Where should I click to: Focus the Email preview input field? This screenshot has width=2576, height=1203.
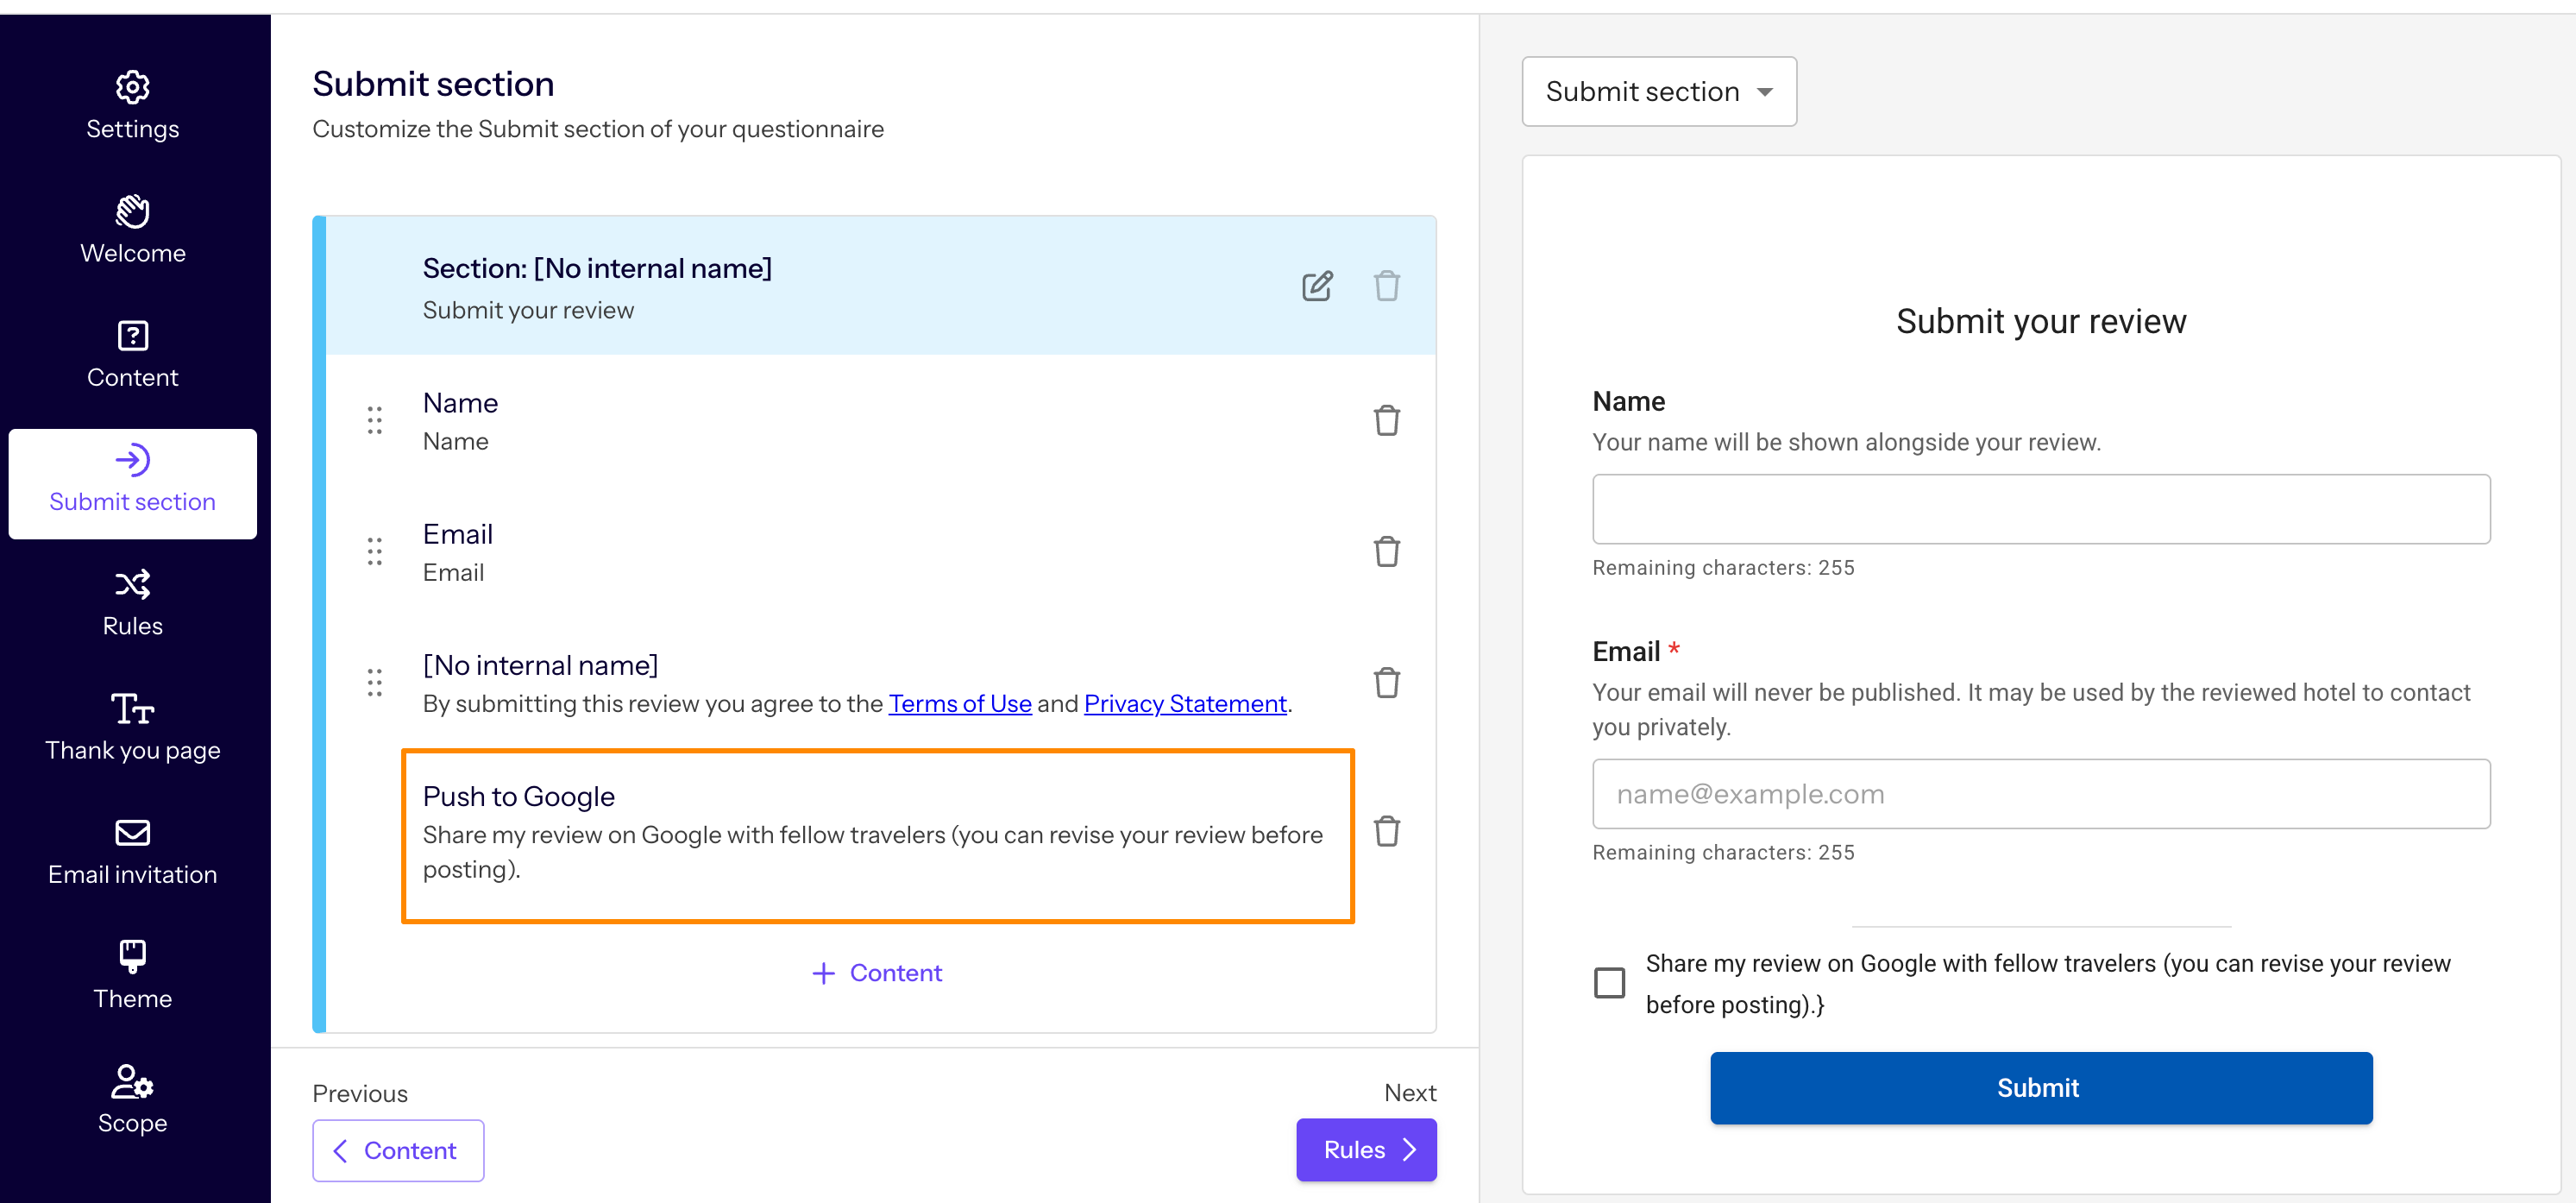point(2040,793)
